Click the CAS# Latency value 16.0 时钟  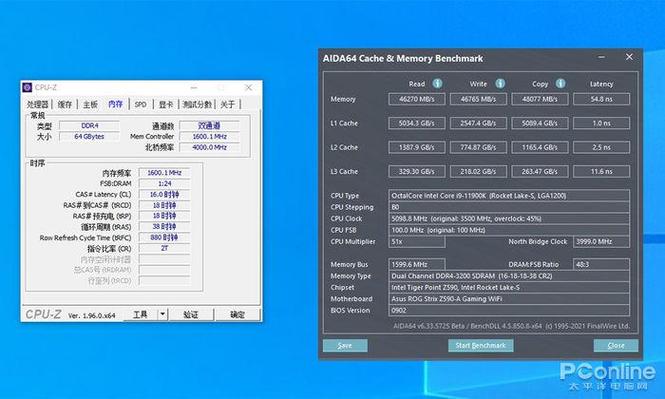165,195
